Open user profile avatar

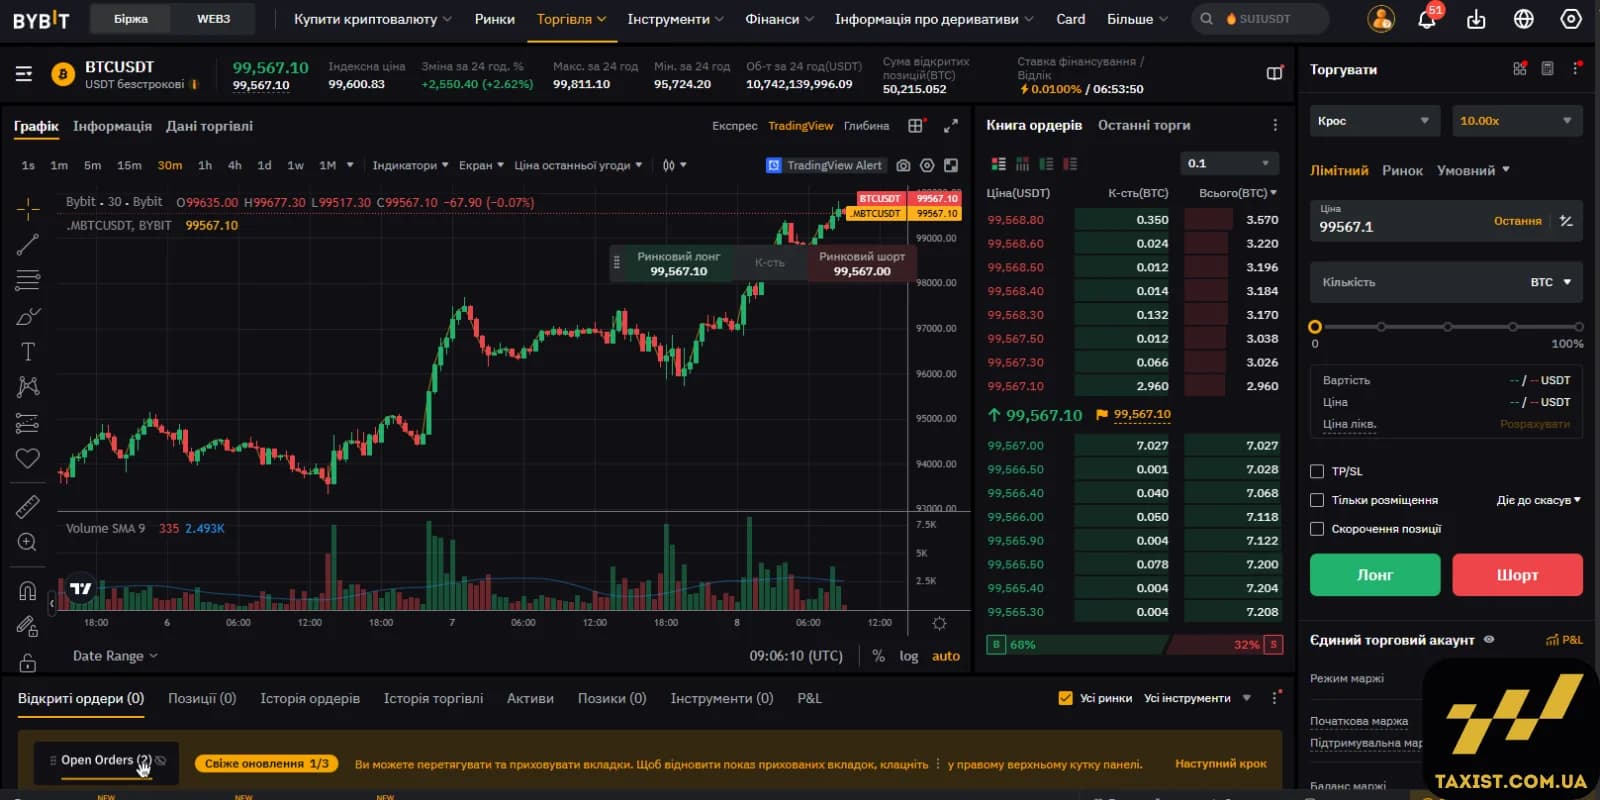1381,19
